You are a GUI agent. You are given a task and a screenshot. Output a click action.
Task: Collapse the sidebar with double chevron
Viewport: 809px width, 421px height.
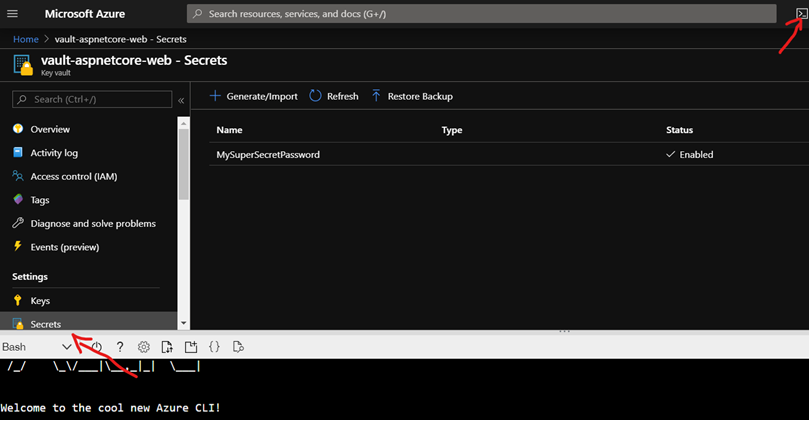pyautogui.click(x=181, y=100)
